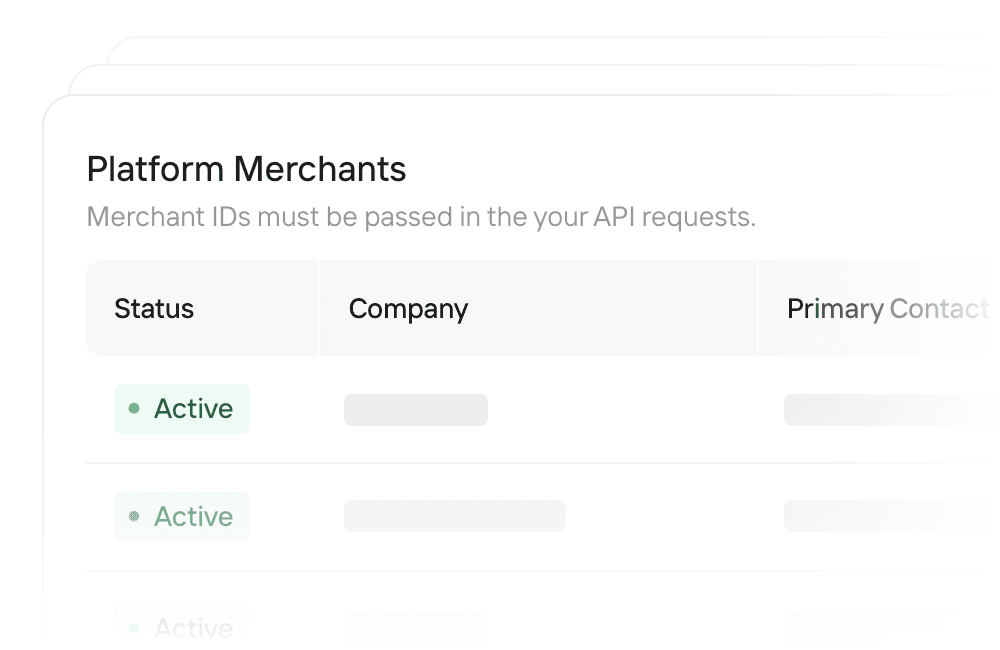This screenshot has height=650, width=1000.
Task: Click the Platform Merchants heading
Action: tap(246, 169)
